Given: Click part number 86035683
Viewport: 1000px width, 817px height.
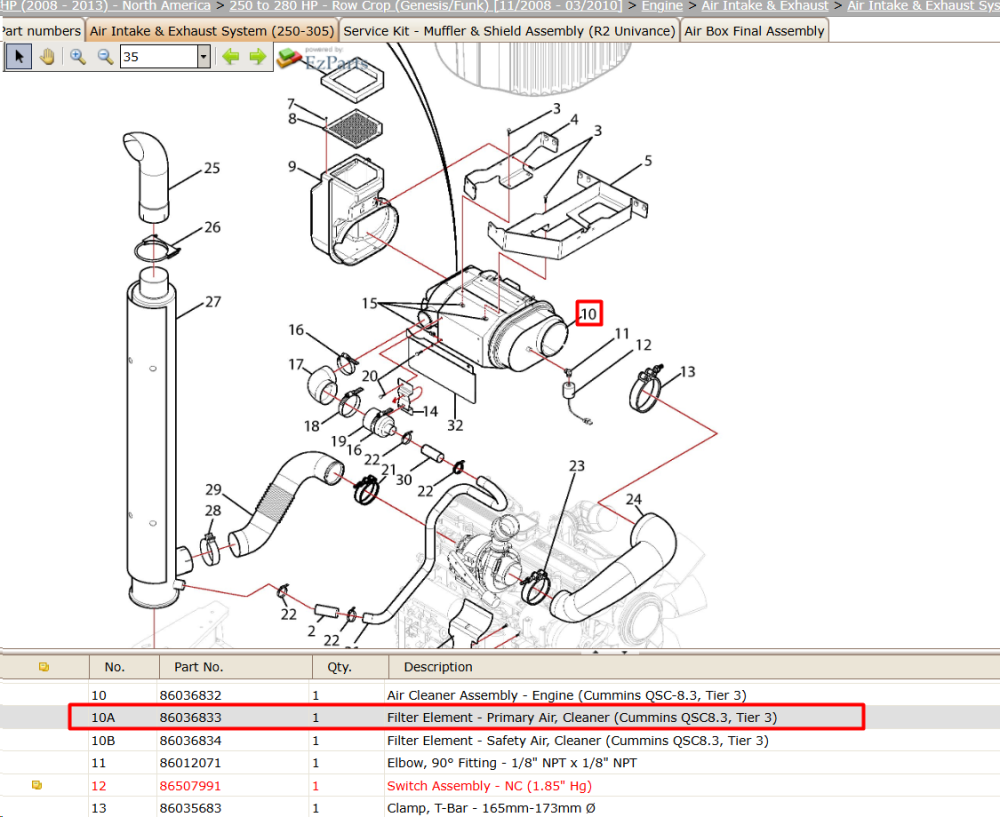Looking at the screenshot, I should pos(191,808).
